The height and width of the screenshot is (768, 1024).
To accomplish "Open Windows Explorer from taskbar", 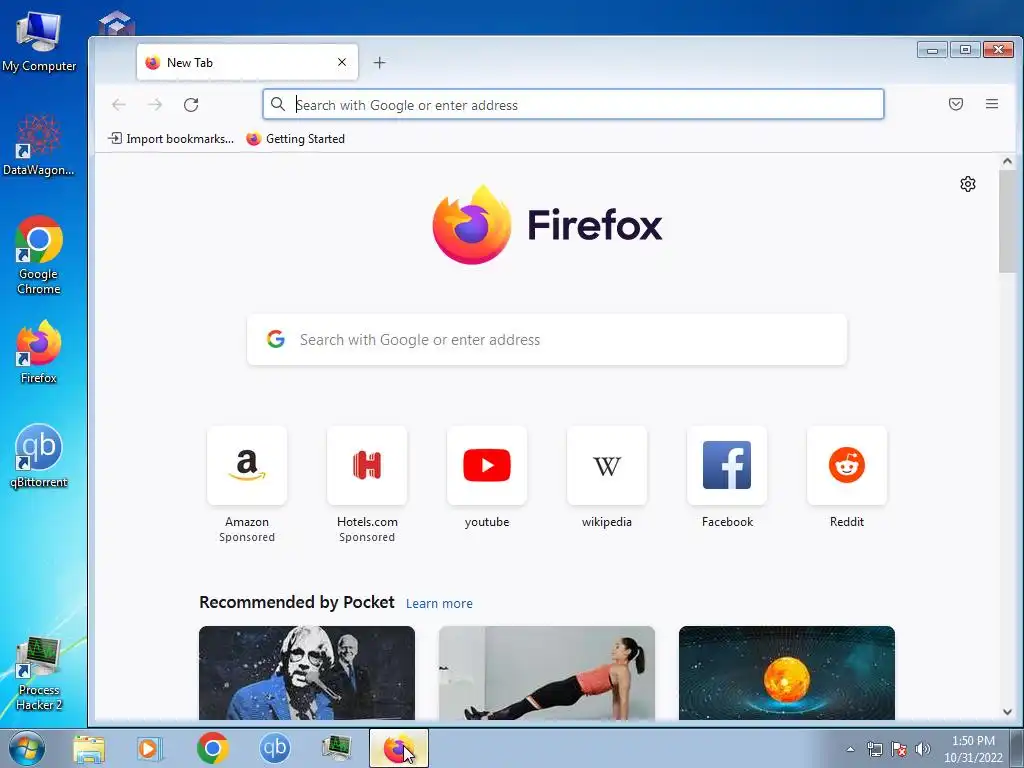I will (89, 748).
